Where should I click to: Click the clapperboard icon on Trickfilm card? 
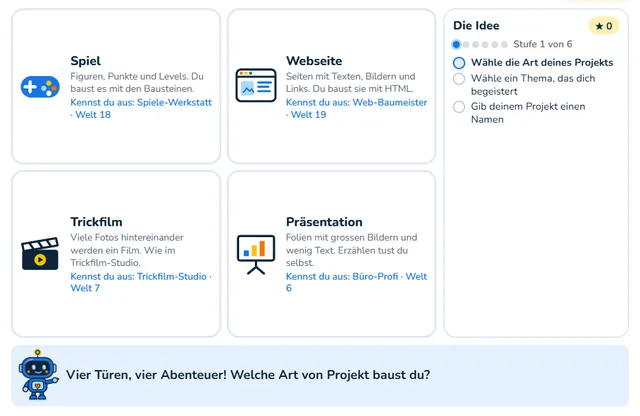point(40,253)
